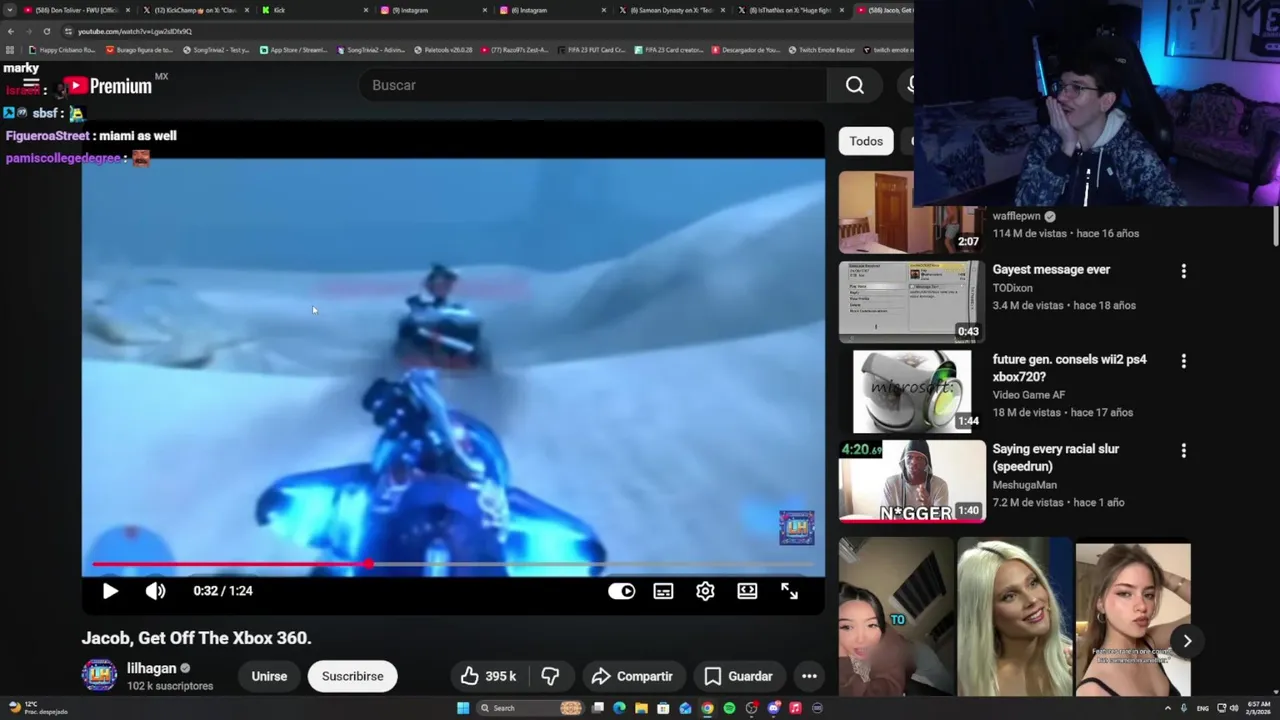1280x720 pixels.
Task: Open the Happy Cristiano Ro... bookmark
Action: (x=62, y=50)
